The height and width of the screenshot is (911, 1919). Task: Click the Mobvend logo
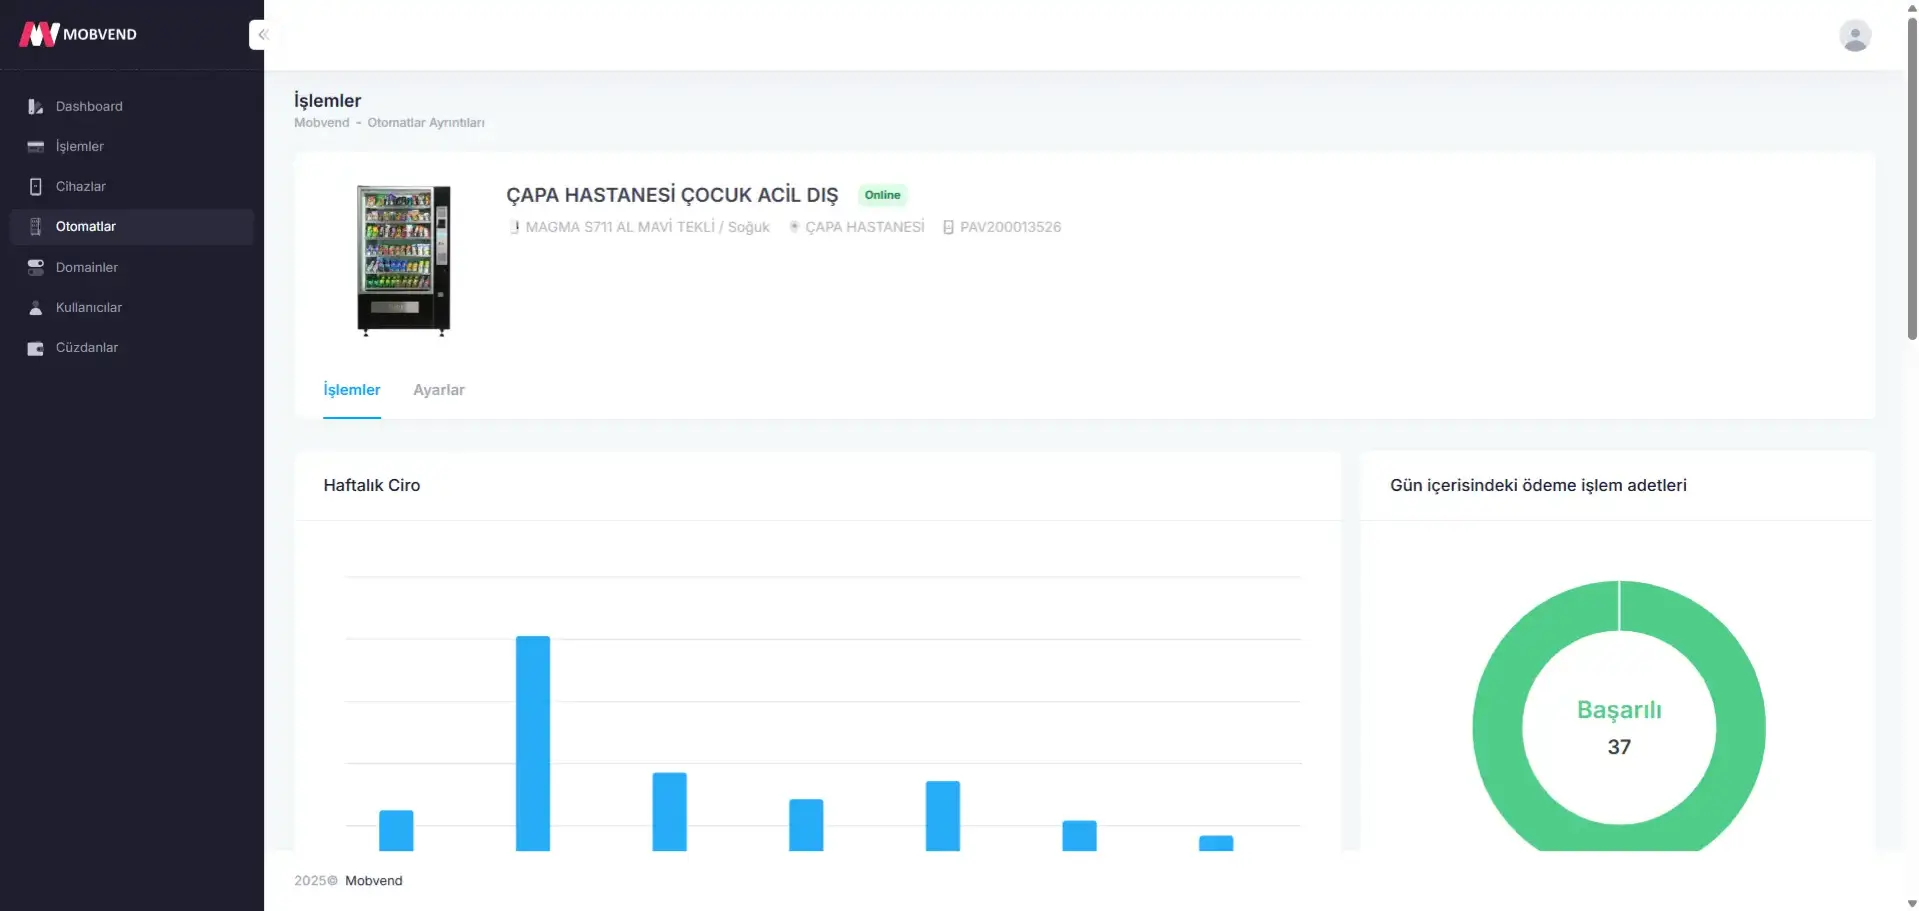point(78,34)
